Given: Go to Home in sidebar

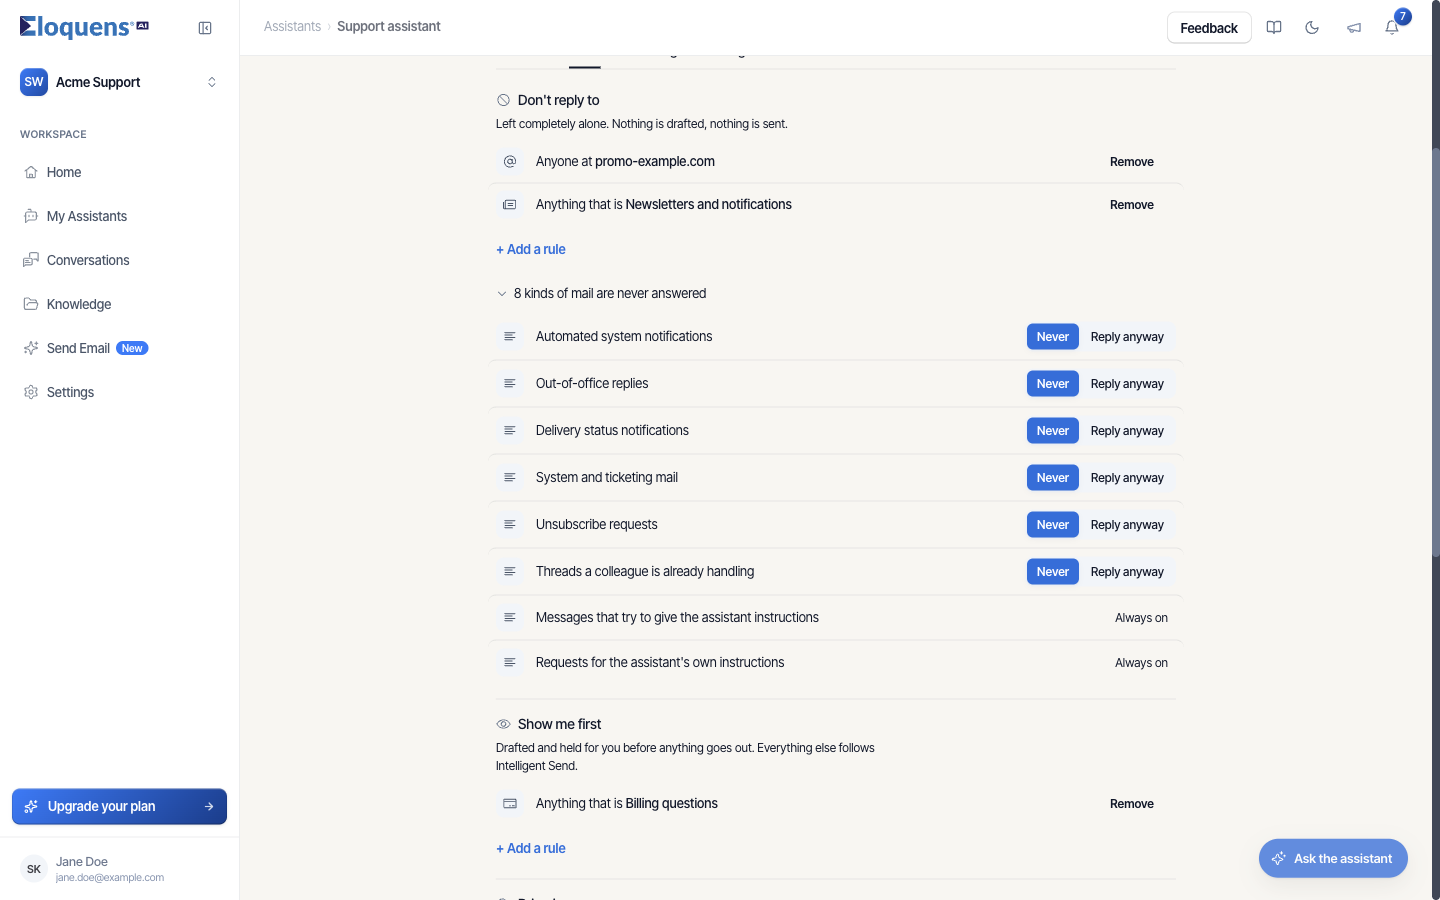Looking at the screenshot, I should [119, 172].
